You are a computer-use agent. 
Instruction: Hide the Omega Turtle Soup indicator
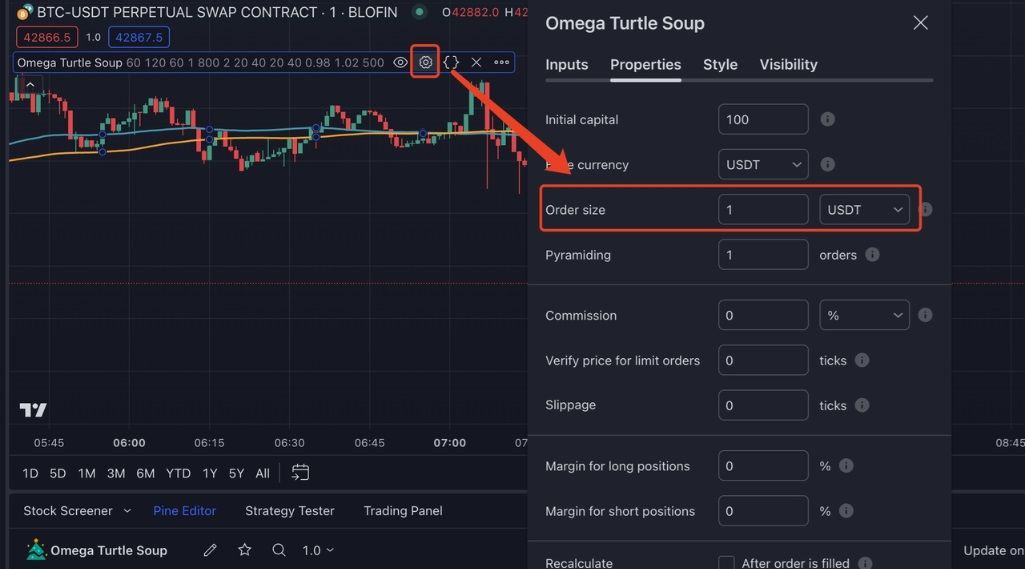400,62
